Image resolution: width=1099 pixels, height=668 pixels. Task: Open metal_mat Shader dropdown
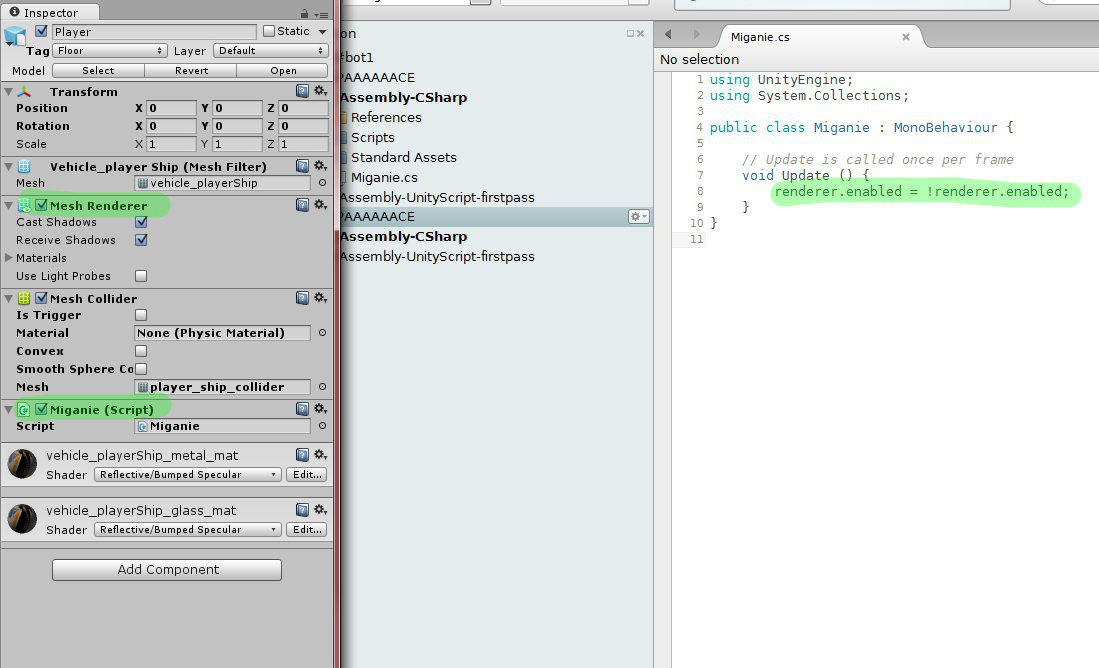pyautogui.click(x=188, y=475)
